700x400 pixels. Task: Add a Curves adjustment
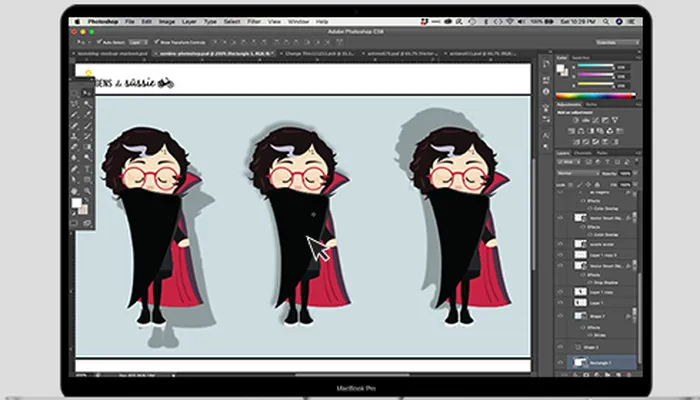595,120
